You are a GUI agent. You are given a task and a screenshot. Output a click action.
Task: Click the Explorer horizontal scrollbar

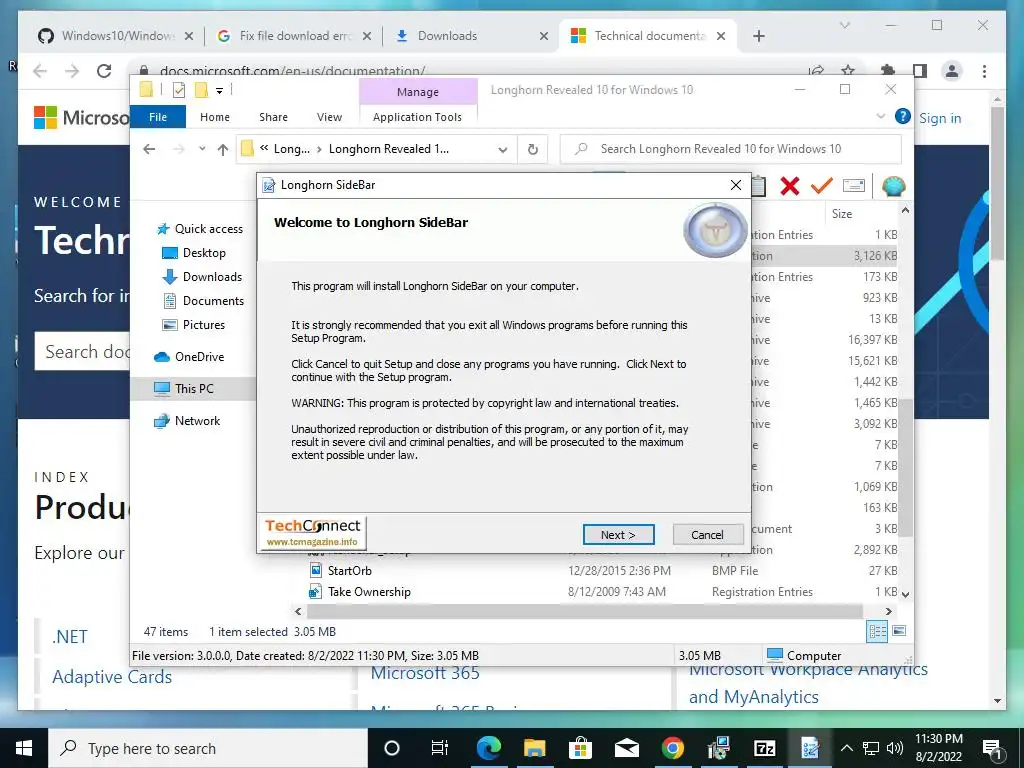coord(584,611)
